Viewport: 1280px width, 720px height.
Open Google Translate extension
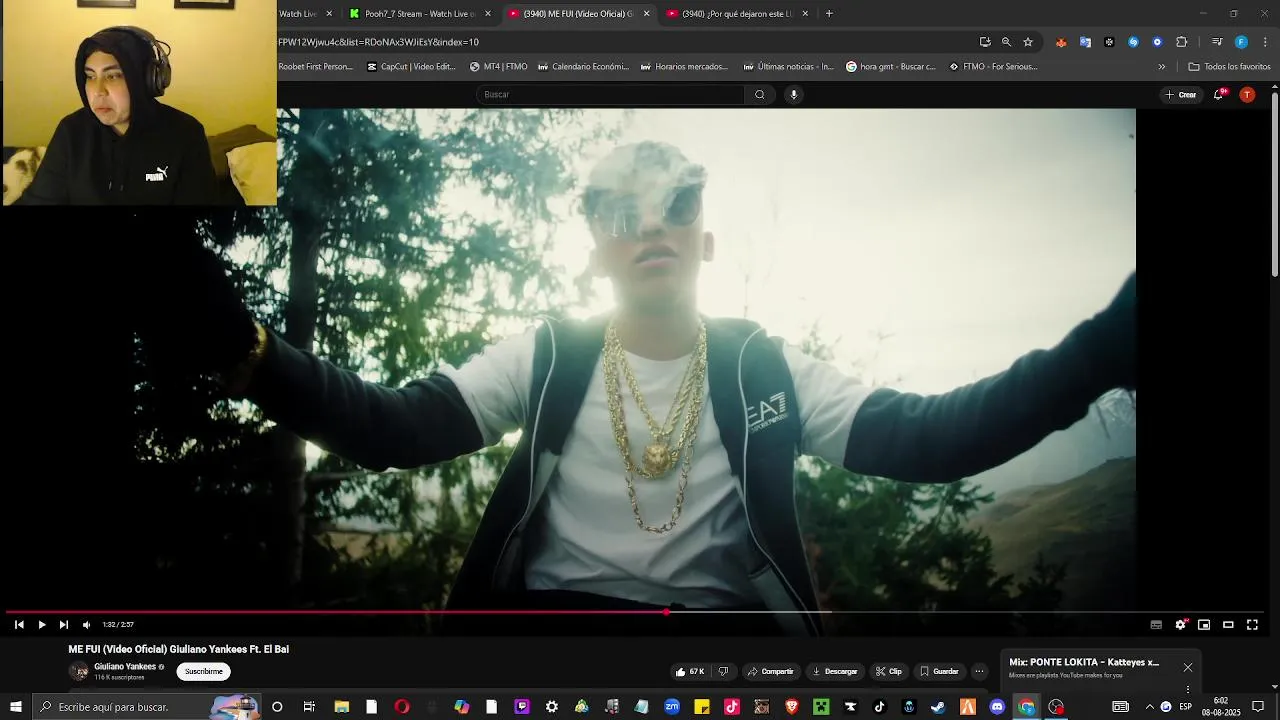(x=1085, y=42)
